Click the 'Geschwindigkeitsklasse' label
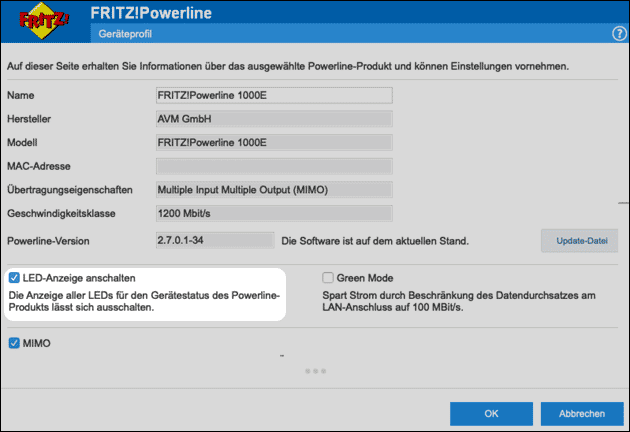Viewport: 630px width, 432px height. (x=61, y=213)
